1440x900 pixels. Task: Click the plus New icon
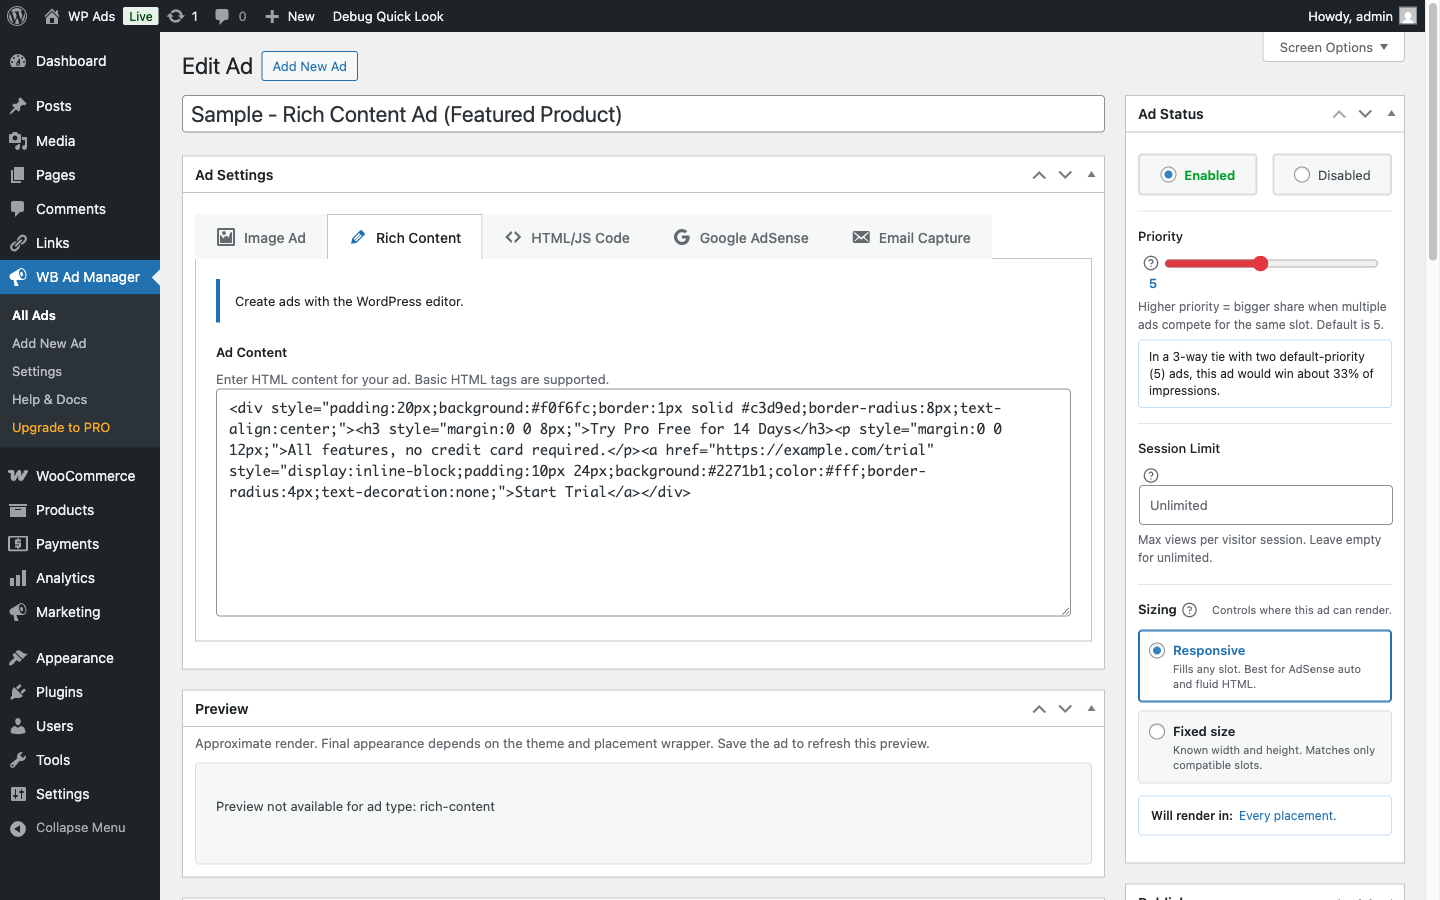[272, 16]
